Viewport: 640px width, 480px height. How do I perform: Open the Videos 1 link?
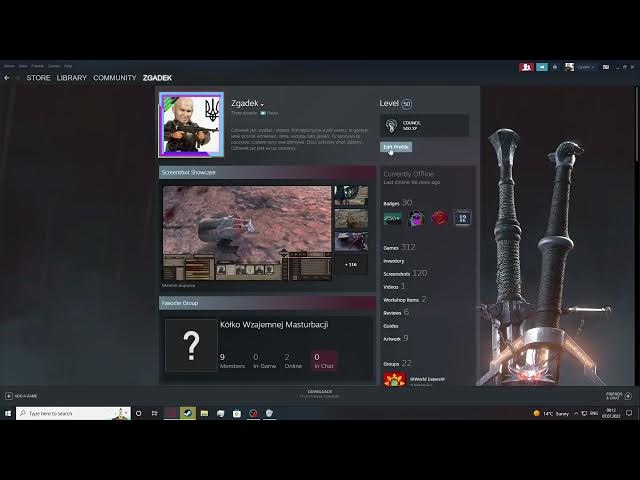(x=394, y=287)
